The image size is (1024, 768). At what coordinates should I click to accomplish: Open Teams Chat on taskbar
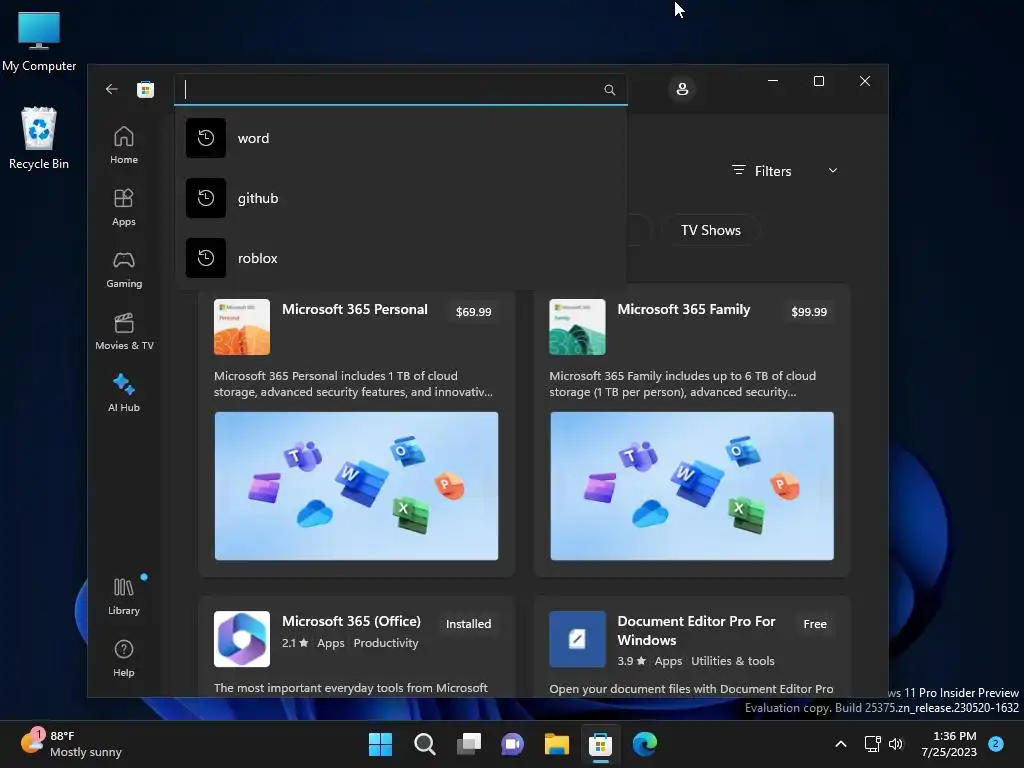pos(513,744)
